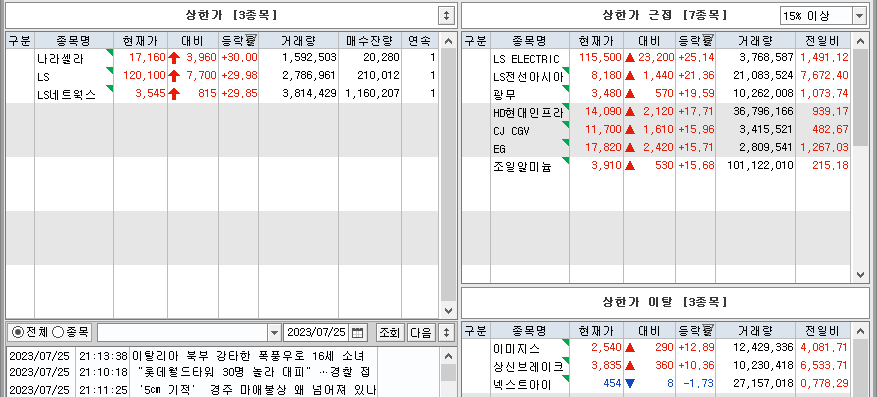877x397 pixels.
Task: Click the 다음 button
Action: coord(421,333)
